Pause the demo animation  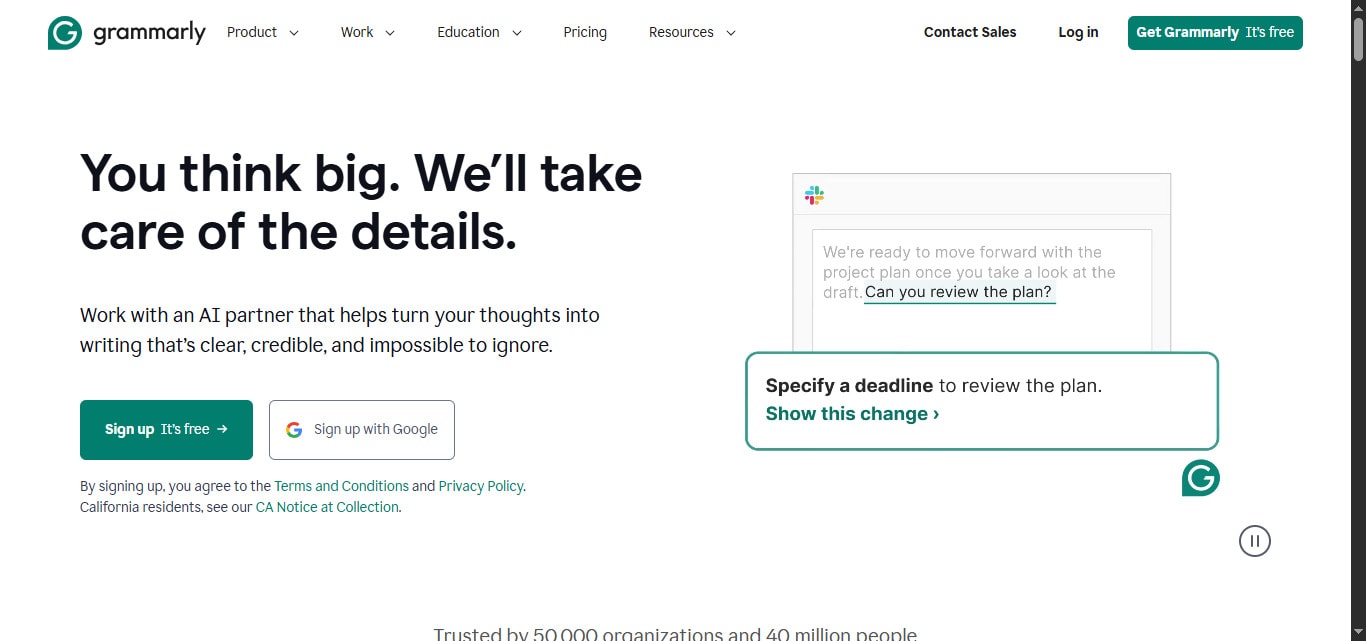(1255, 540)
